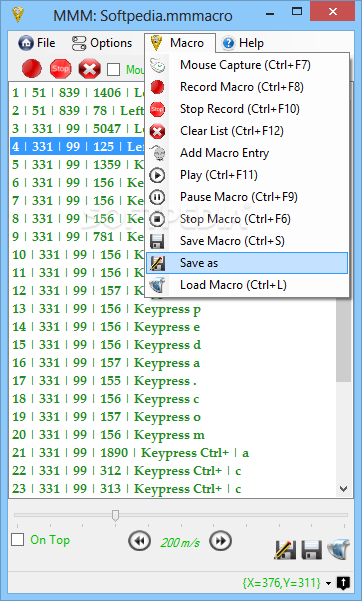Viewport: 362px width, 601px height.
Task: Click the red Record toolbar button
Action: [x=32, y=69]
